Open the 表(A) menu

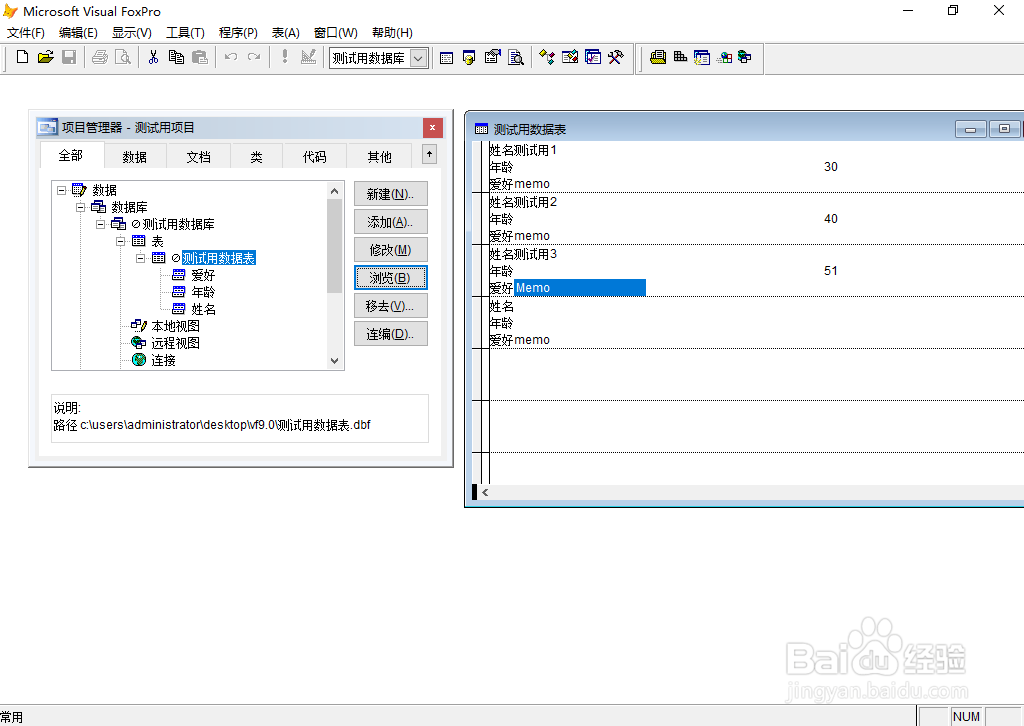pyautogui.click(x=285, y=33)
